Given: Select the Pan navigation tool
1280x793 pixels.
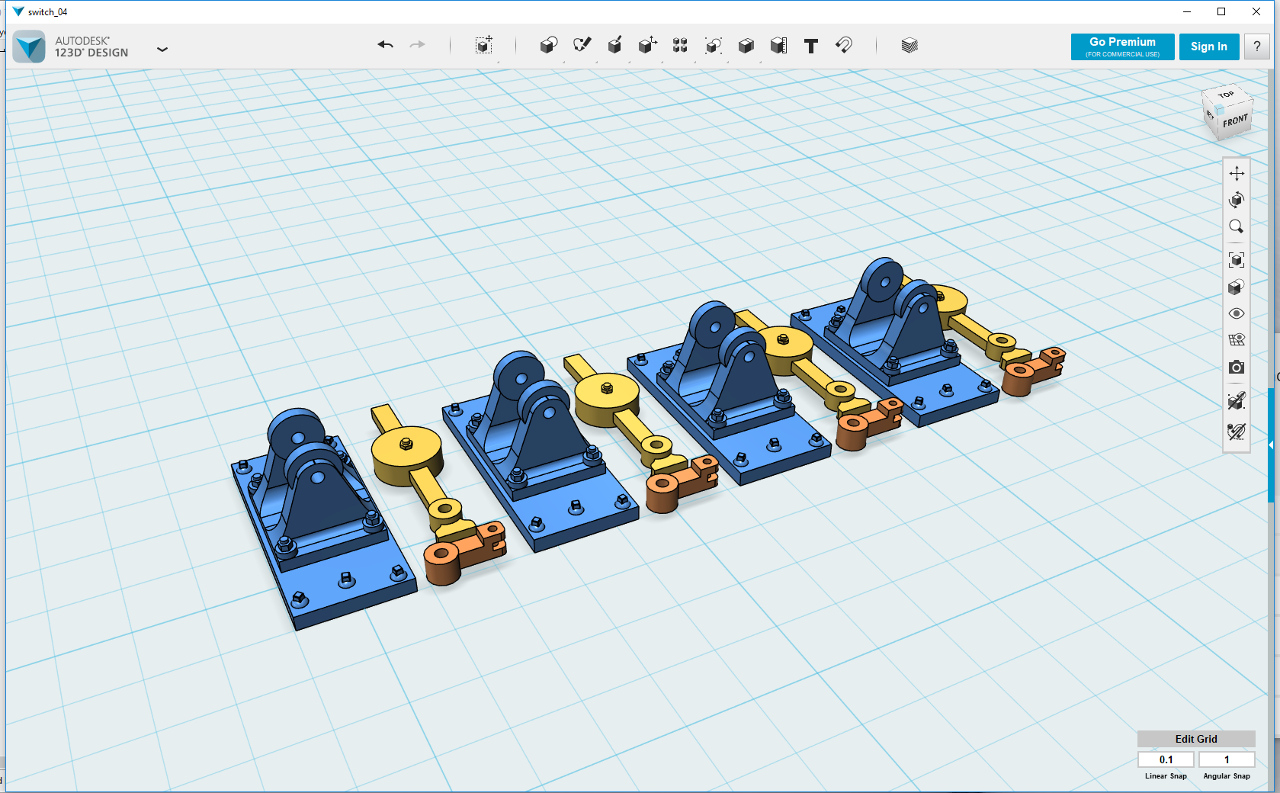Looking at the screenshot, I should [x=1237, y=173].
